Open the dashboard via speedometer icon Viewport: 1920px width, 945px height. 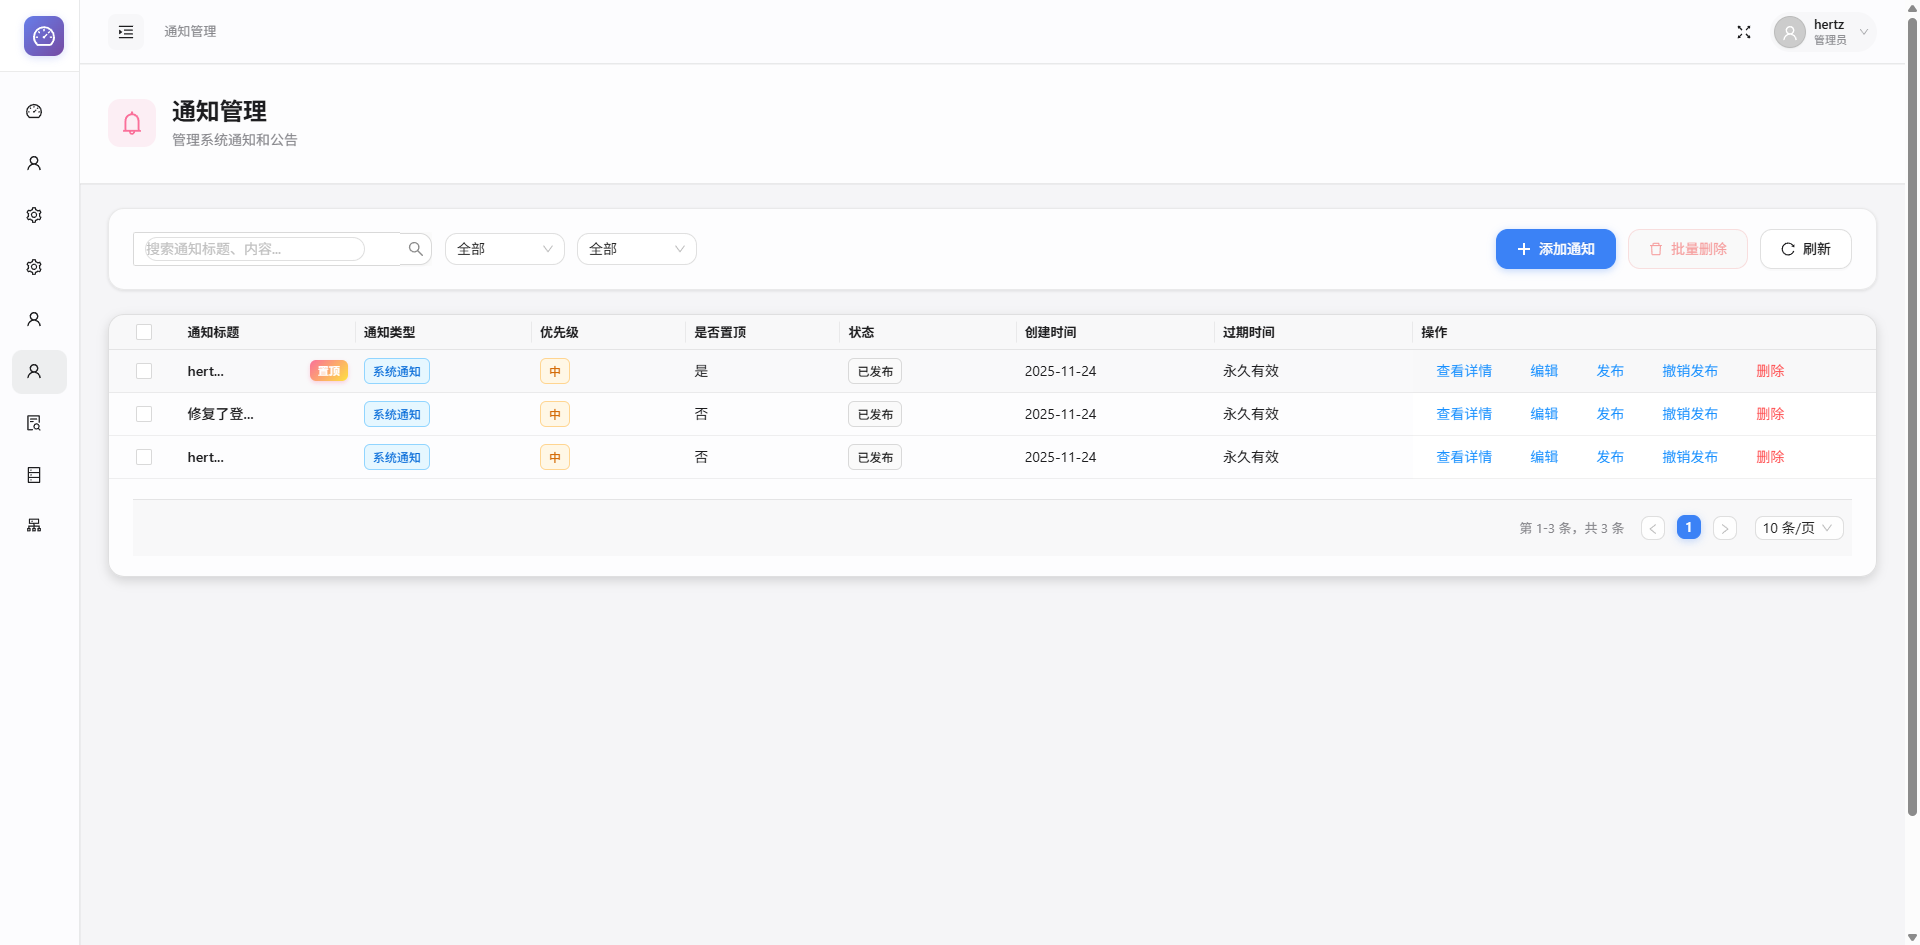34,111
